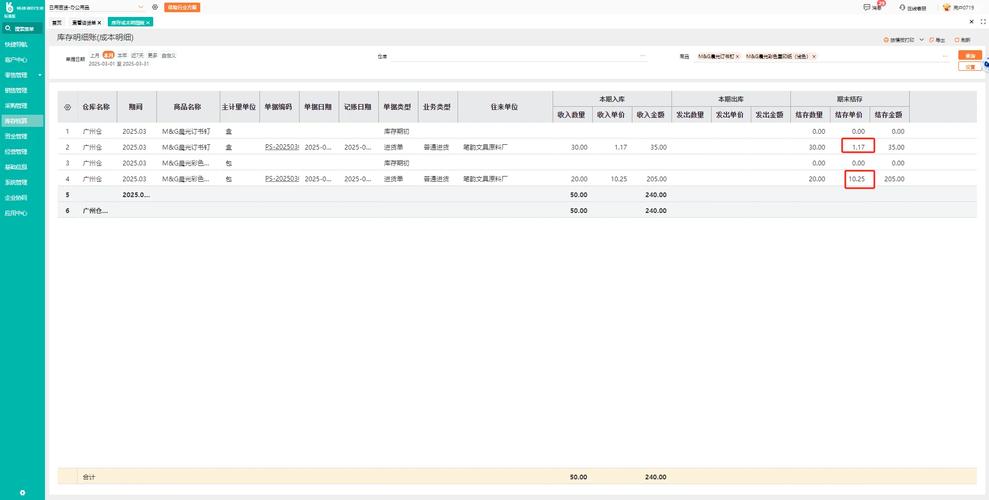Select the 1.17 ending unit price cell
Screen dimensions: 989x500
tap(858, 147)
